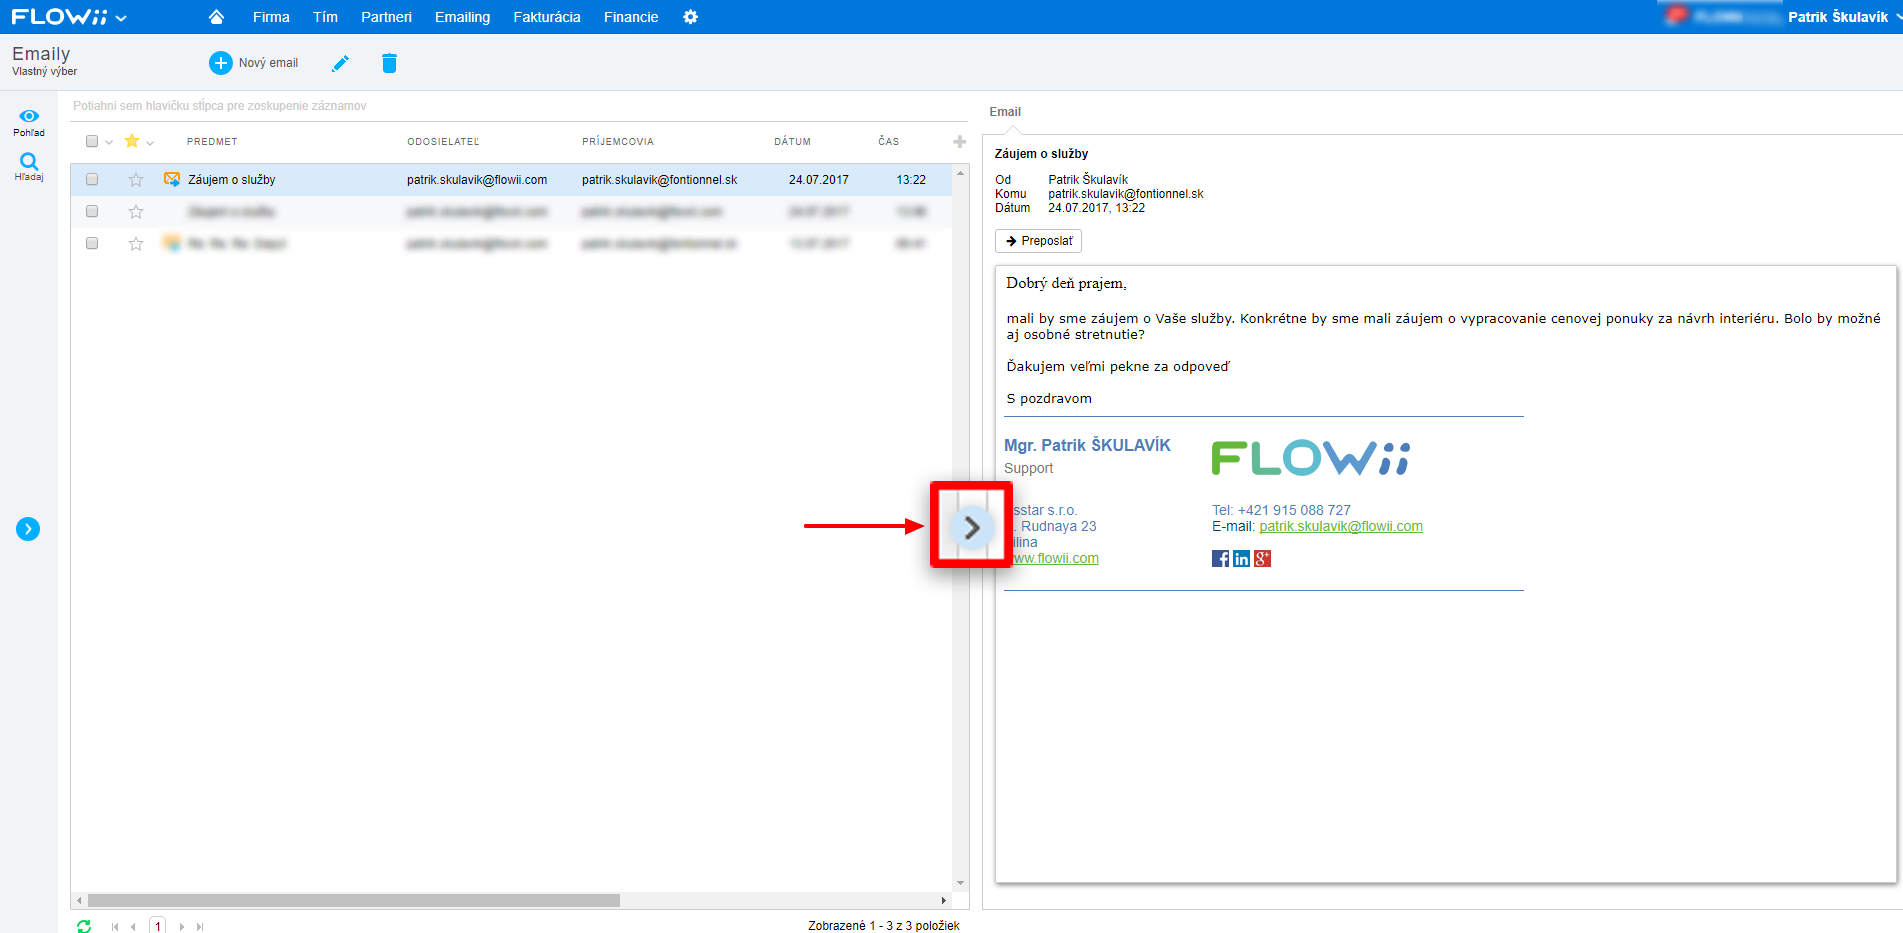Click envelope icon of Záujem o služby row
The height and width of the screenshot is (933, 1903).
[172, 179]
